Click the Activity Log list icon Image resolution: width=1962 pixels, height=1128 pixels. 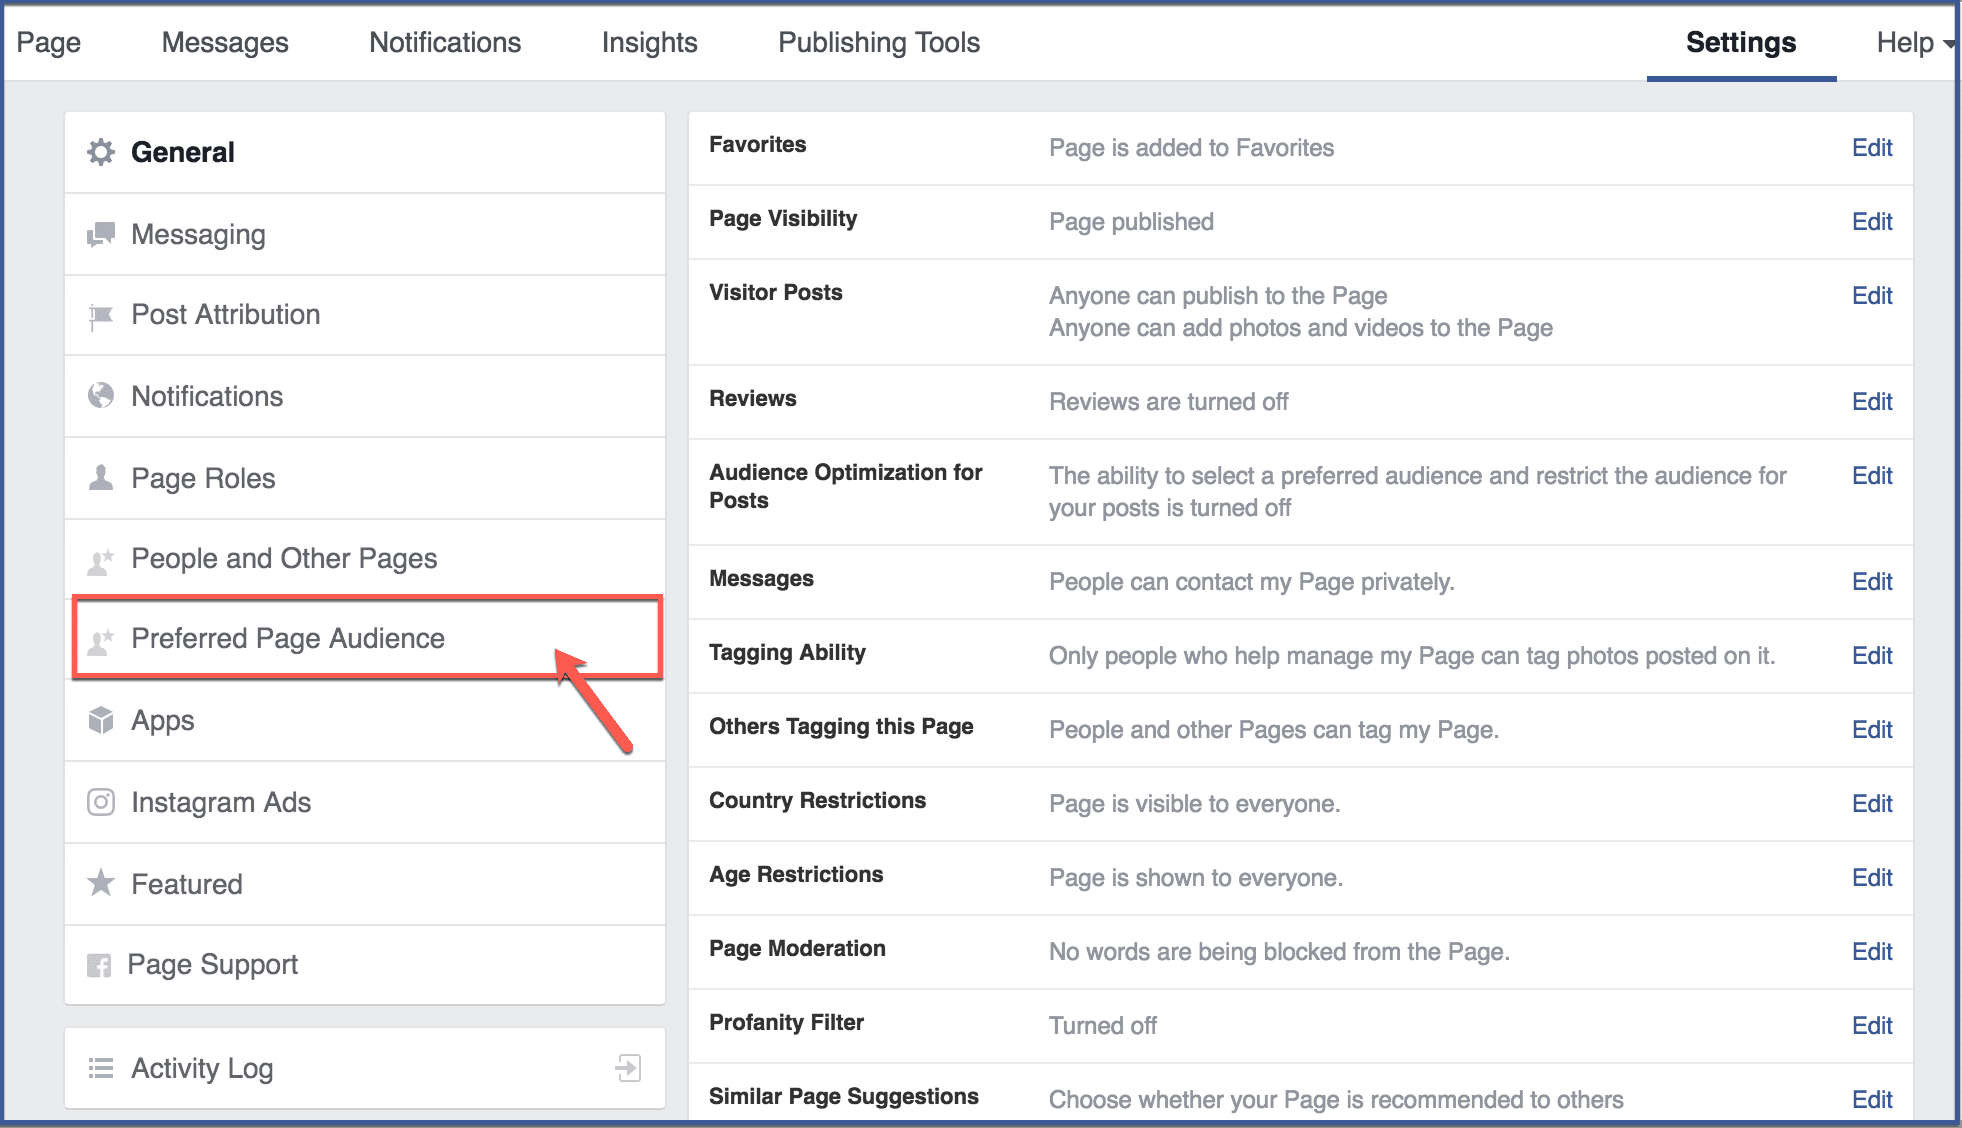[x=101, y=1068]
